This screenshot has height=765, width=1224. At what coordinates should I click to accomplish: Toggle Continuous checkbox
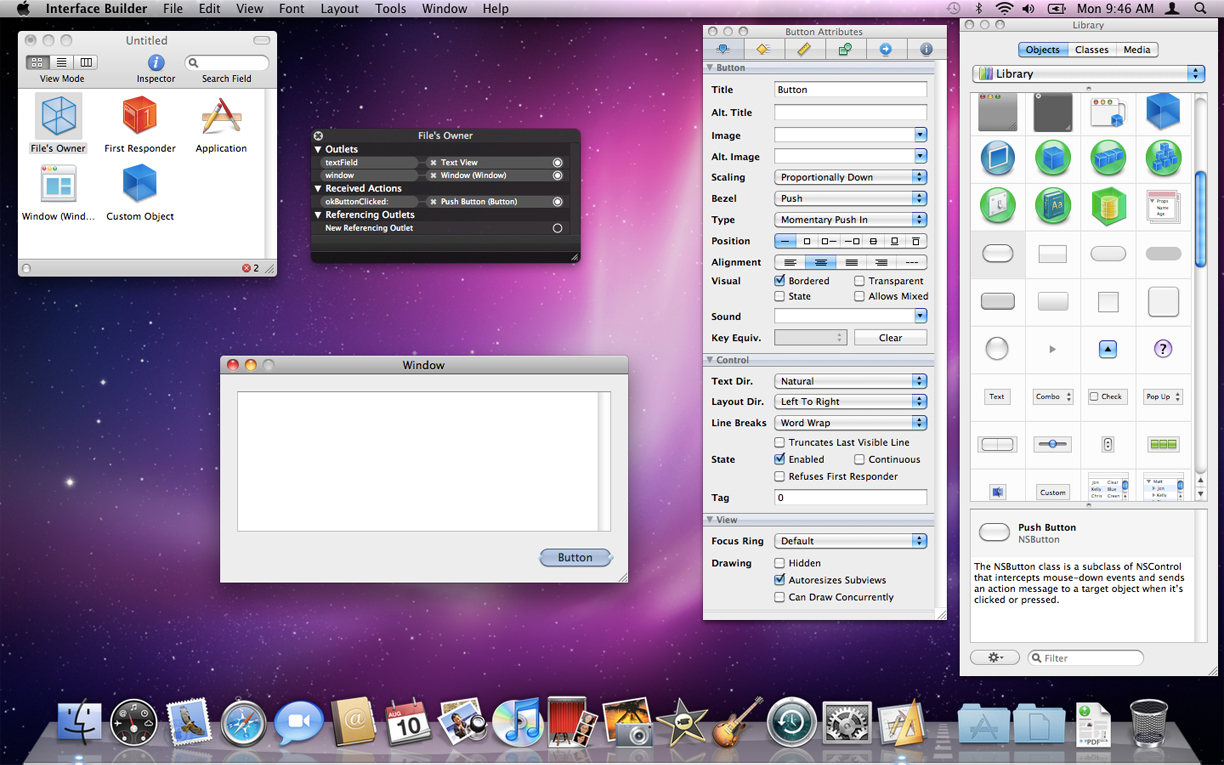tap(859, 459)
